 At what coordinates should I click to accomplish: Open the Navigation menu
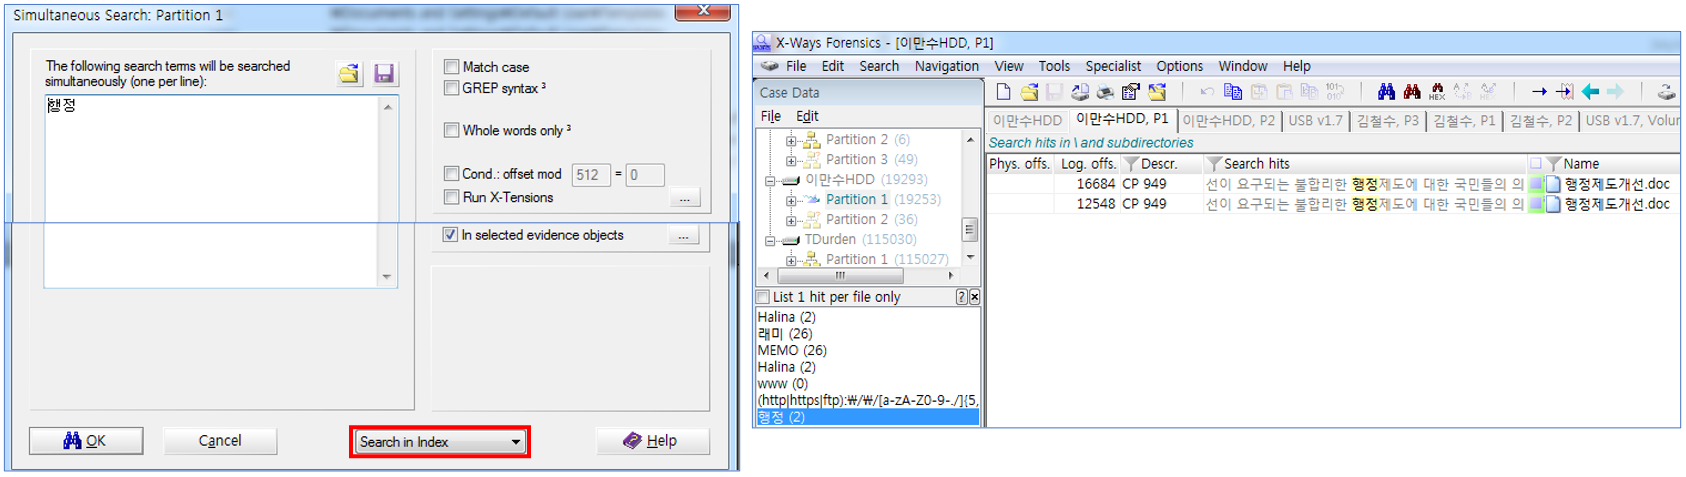click(947, 66)
